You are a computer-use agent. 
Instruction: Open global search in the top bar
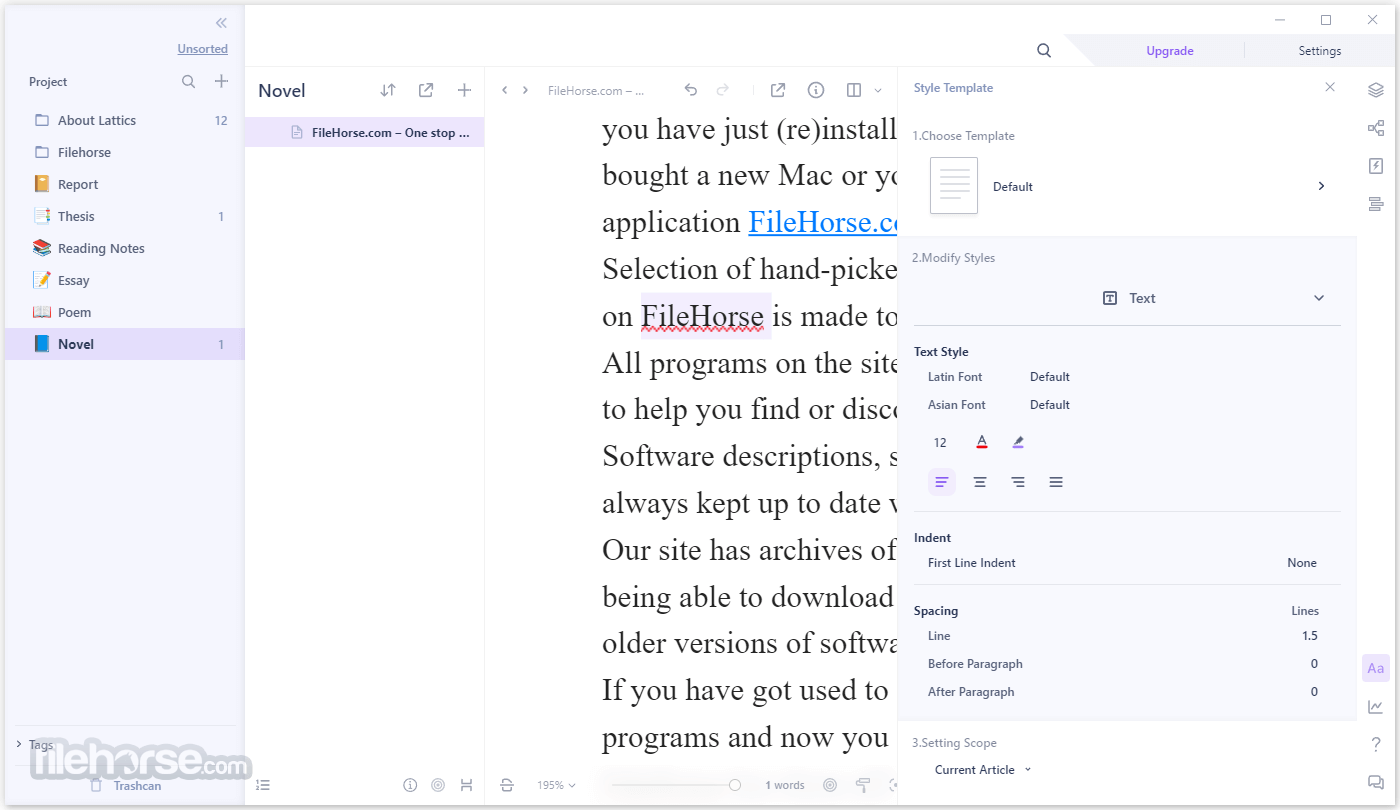[1044, 51]
